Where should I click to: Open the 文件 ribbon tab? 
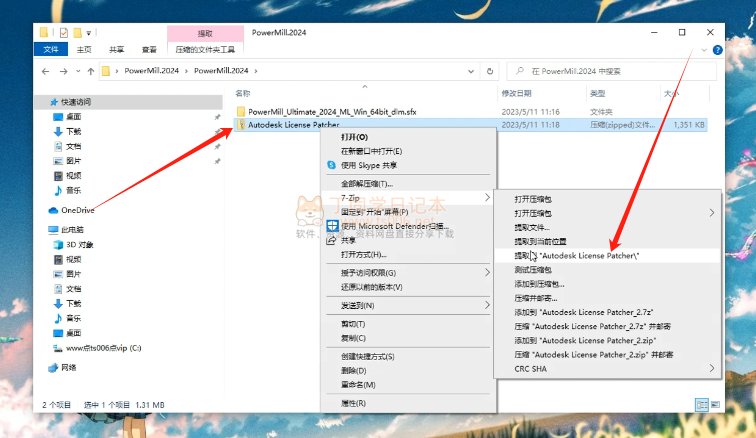tap(51, 49)
